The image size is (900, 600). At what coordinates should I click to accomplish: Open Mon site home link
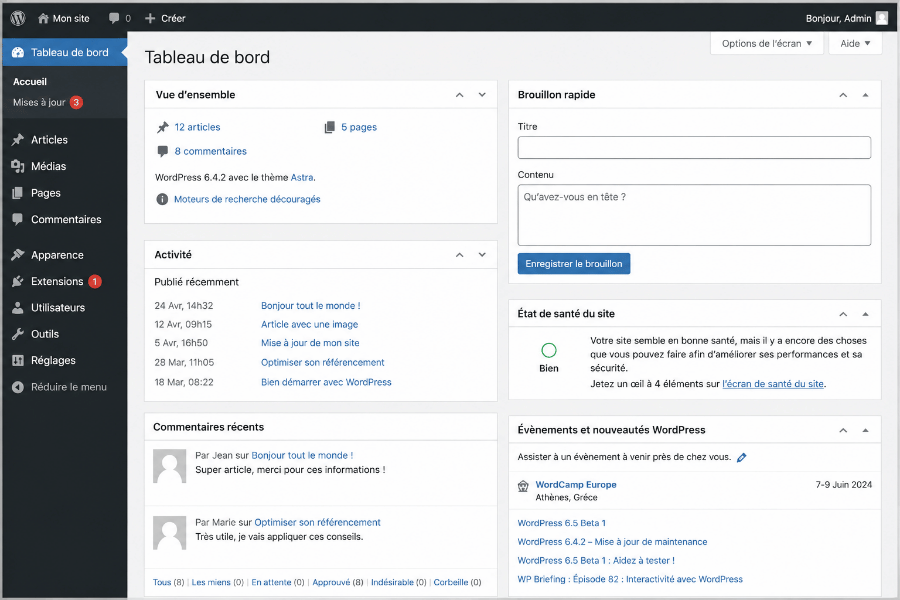click(x=64, y=18)
